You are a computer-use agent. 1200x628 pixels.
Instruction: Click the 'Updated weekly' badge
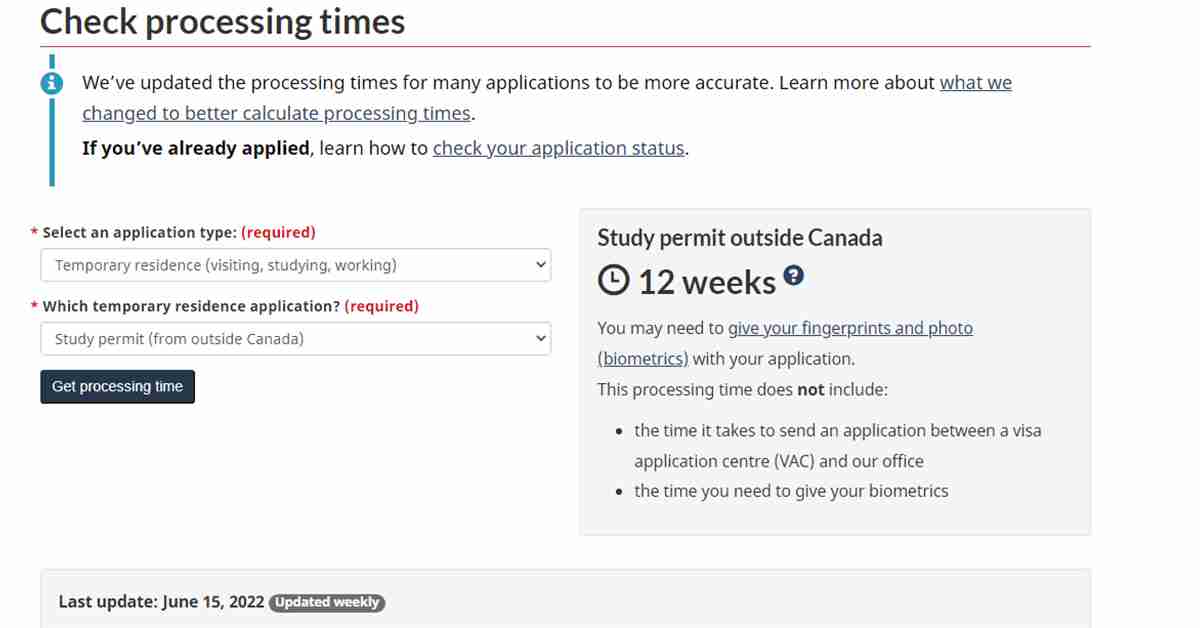point(327,602)
